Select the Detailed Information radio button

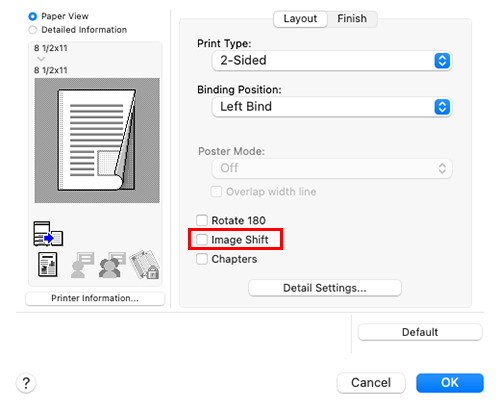[32, 30]
